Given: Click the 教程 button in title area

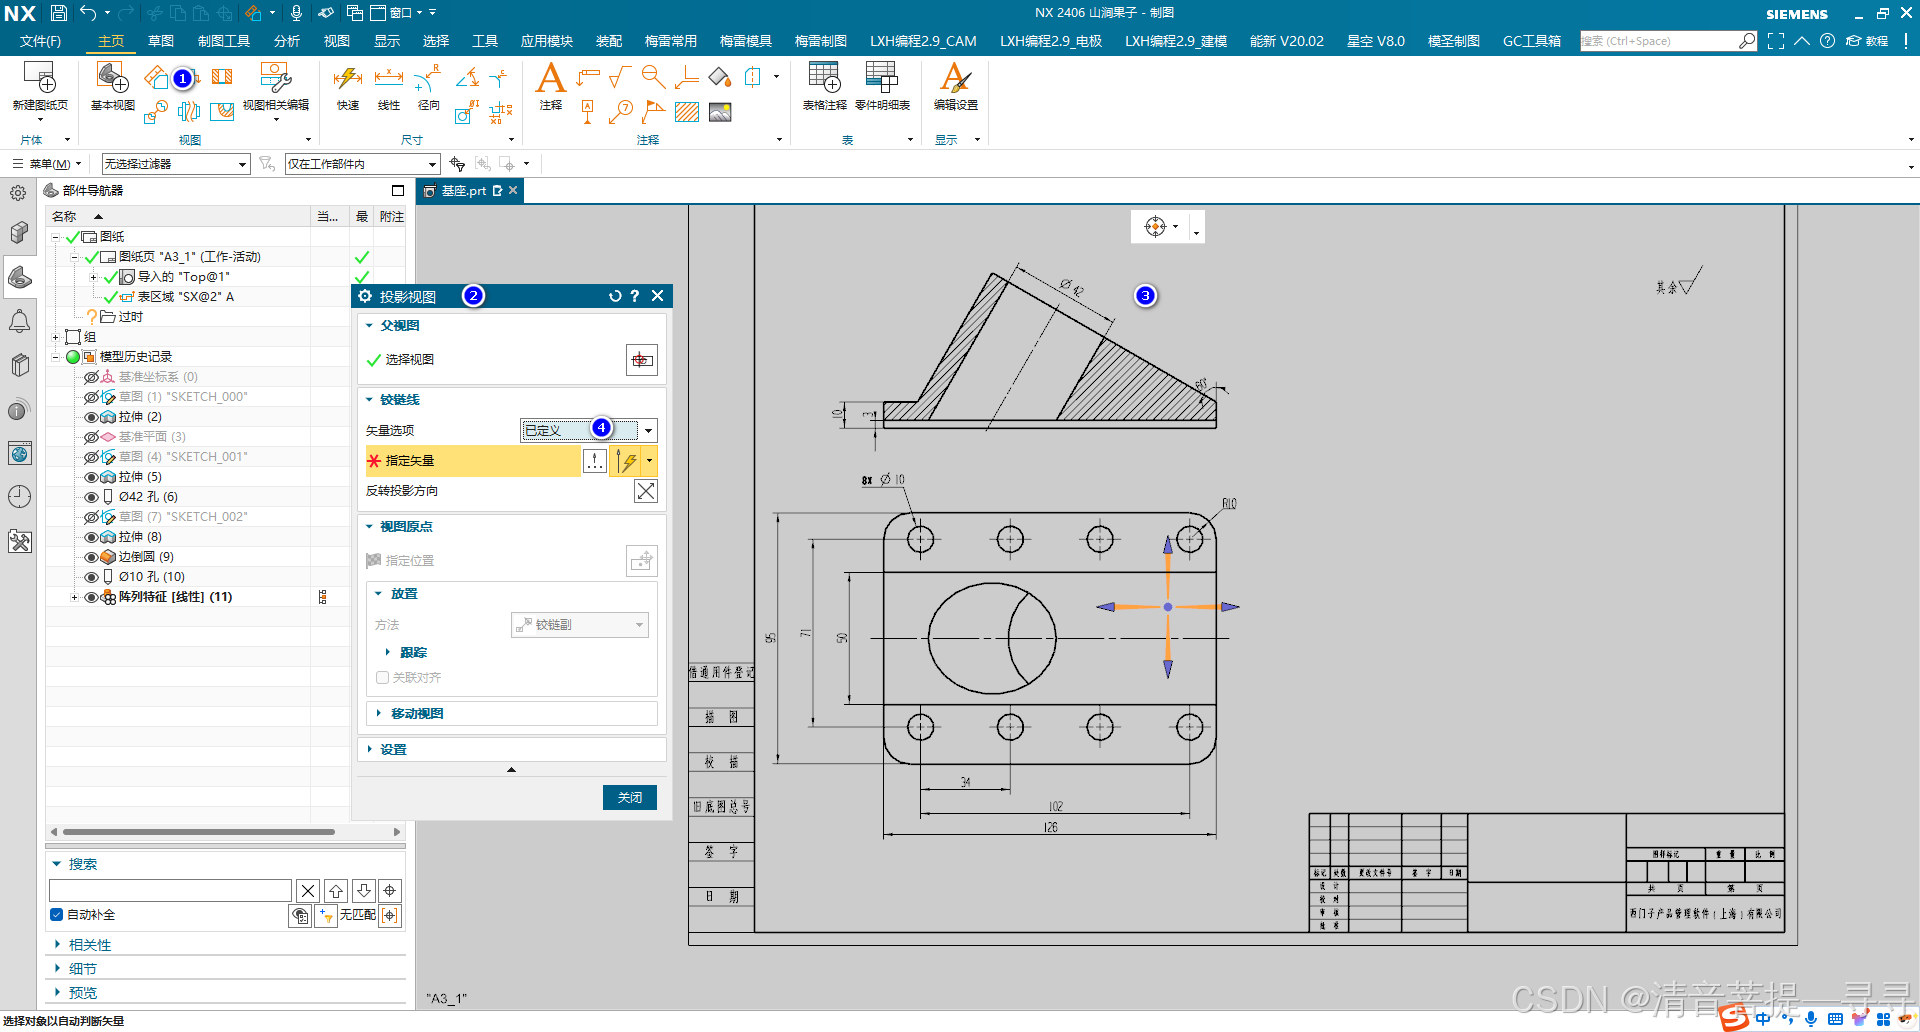Looking at the screenshot, I should [x=1867, y=41].
